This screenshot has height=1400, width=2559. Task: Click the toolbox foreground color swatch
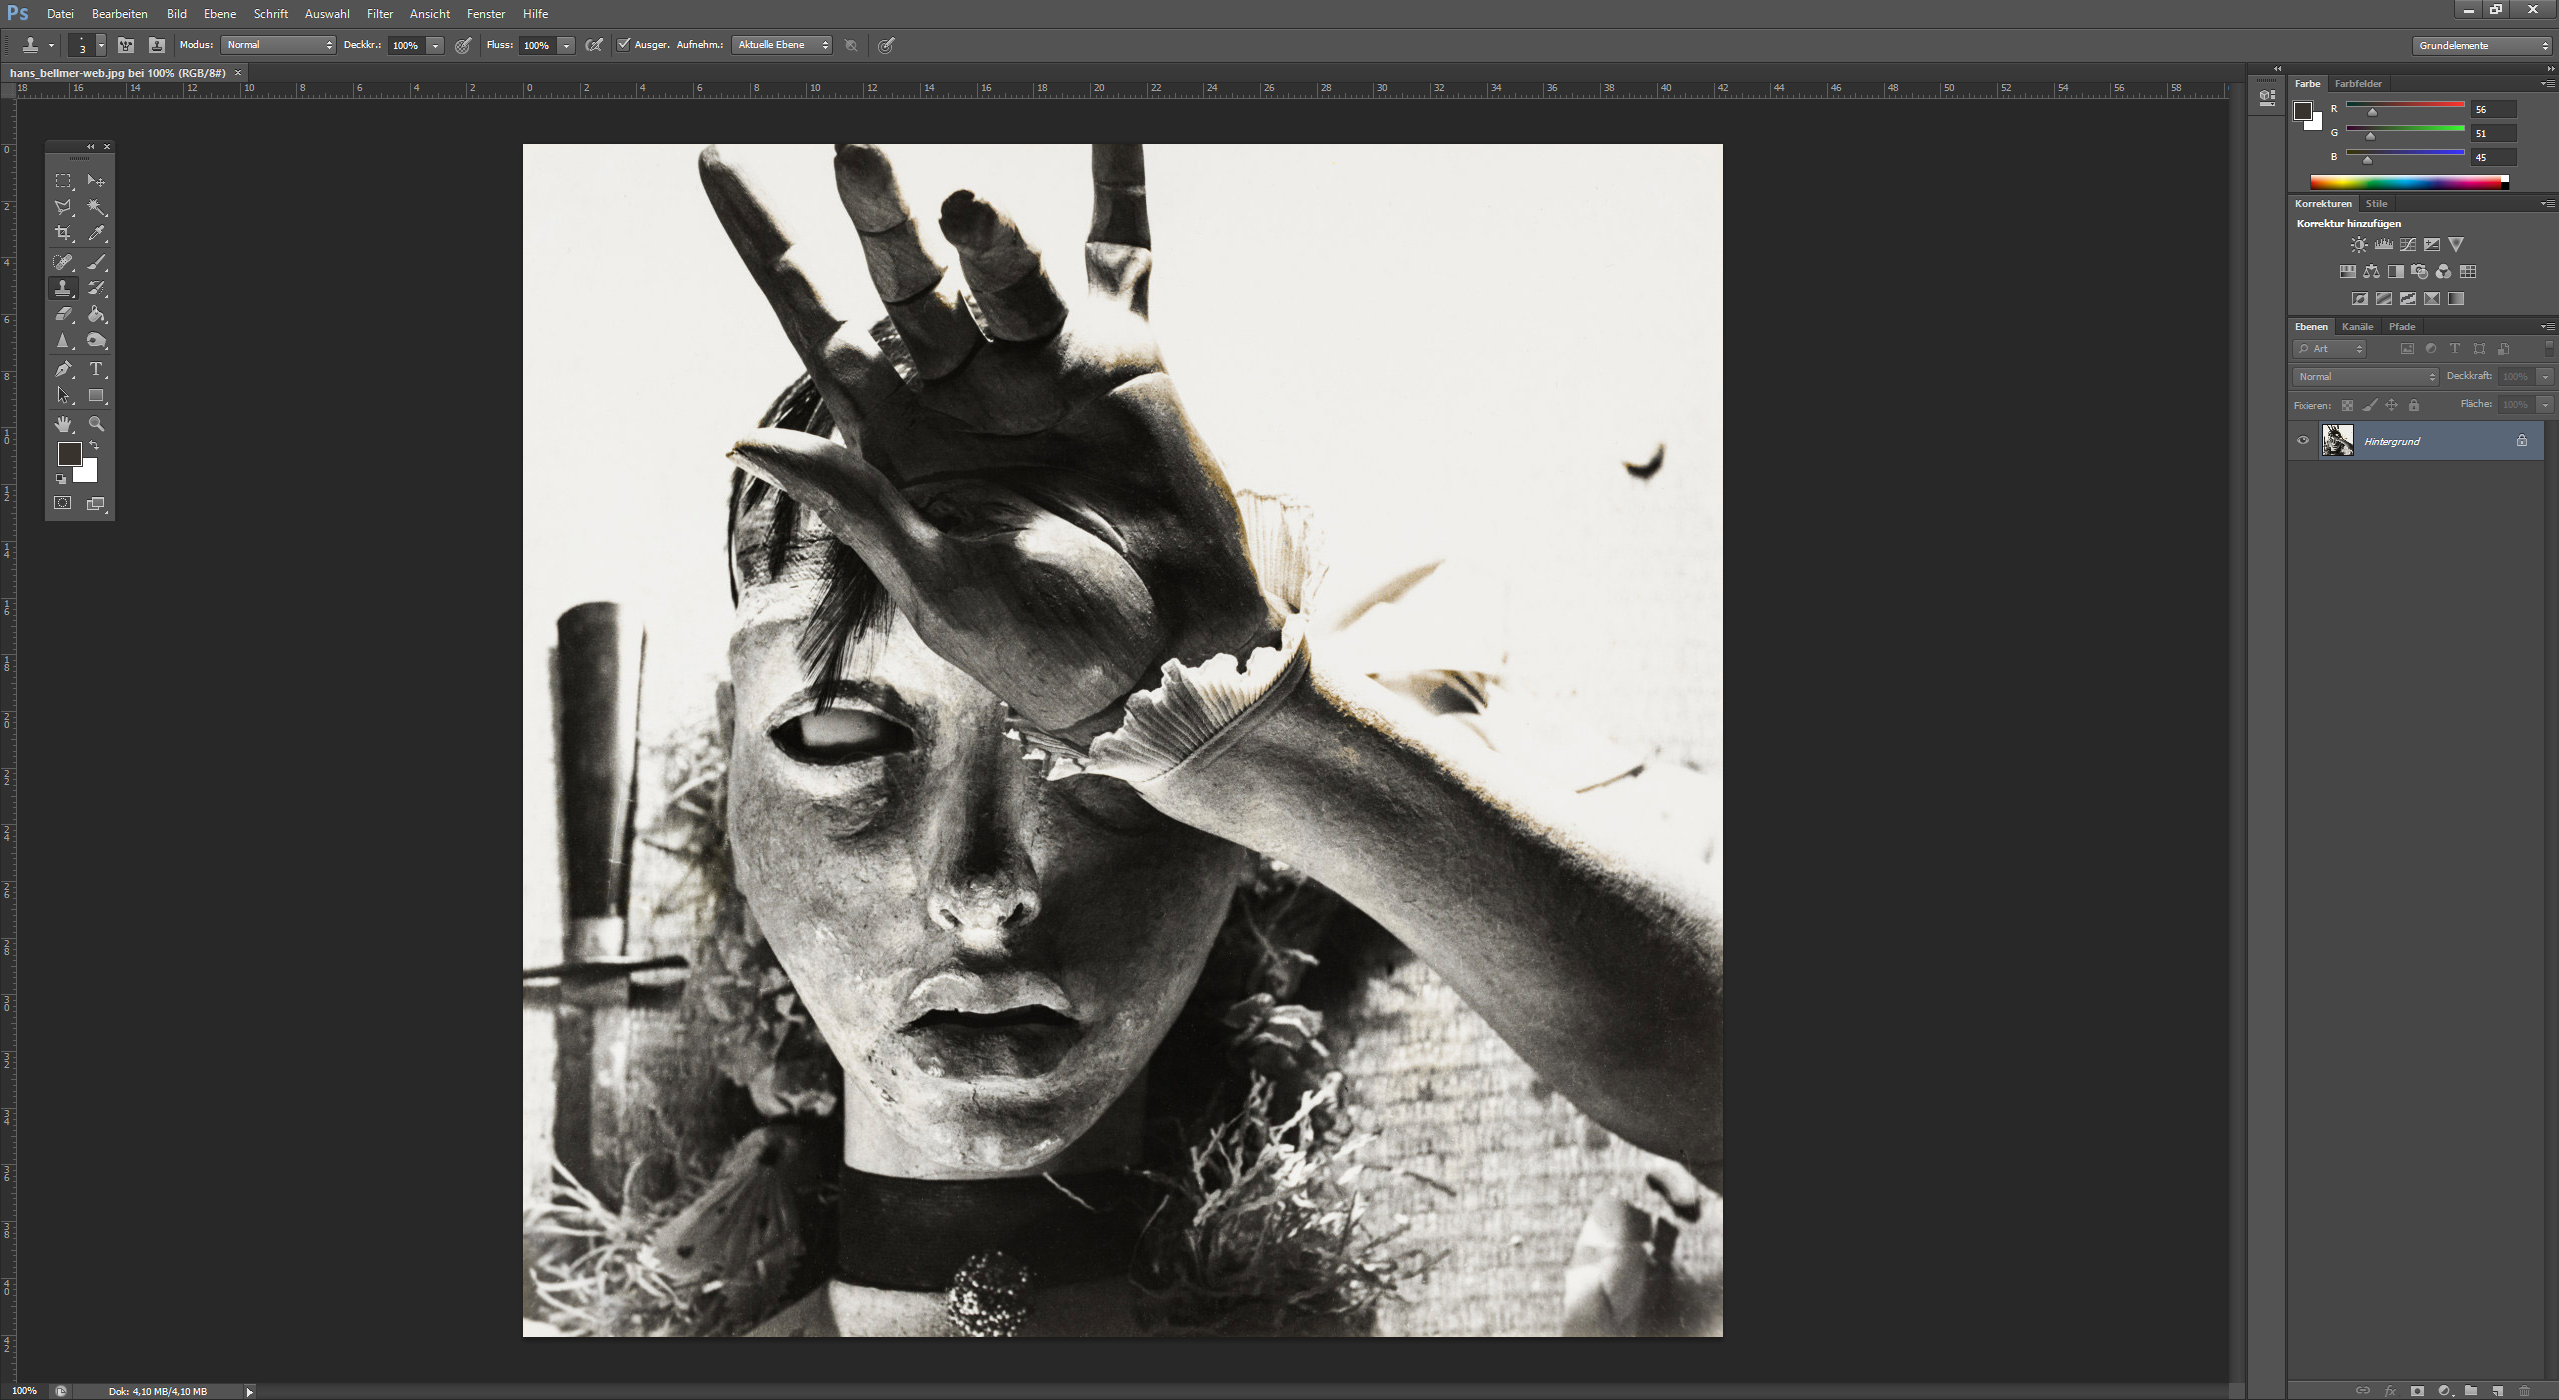(69, 453)
